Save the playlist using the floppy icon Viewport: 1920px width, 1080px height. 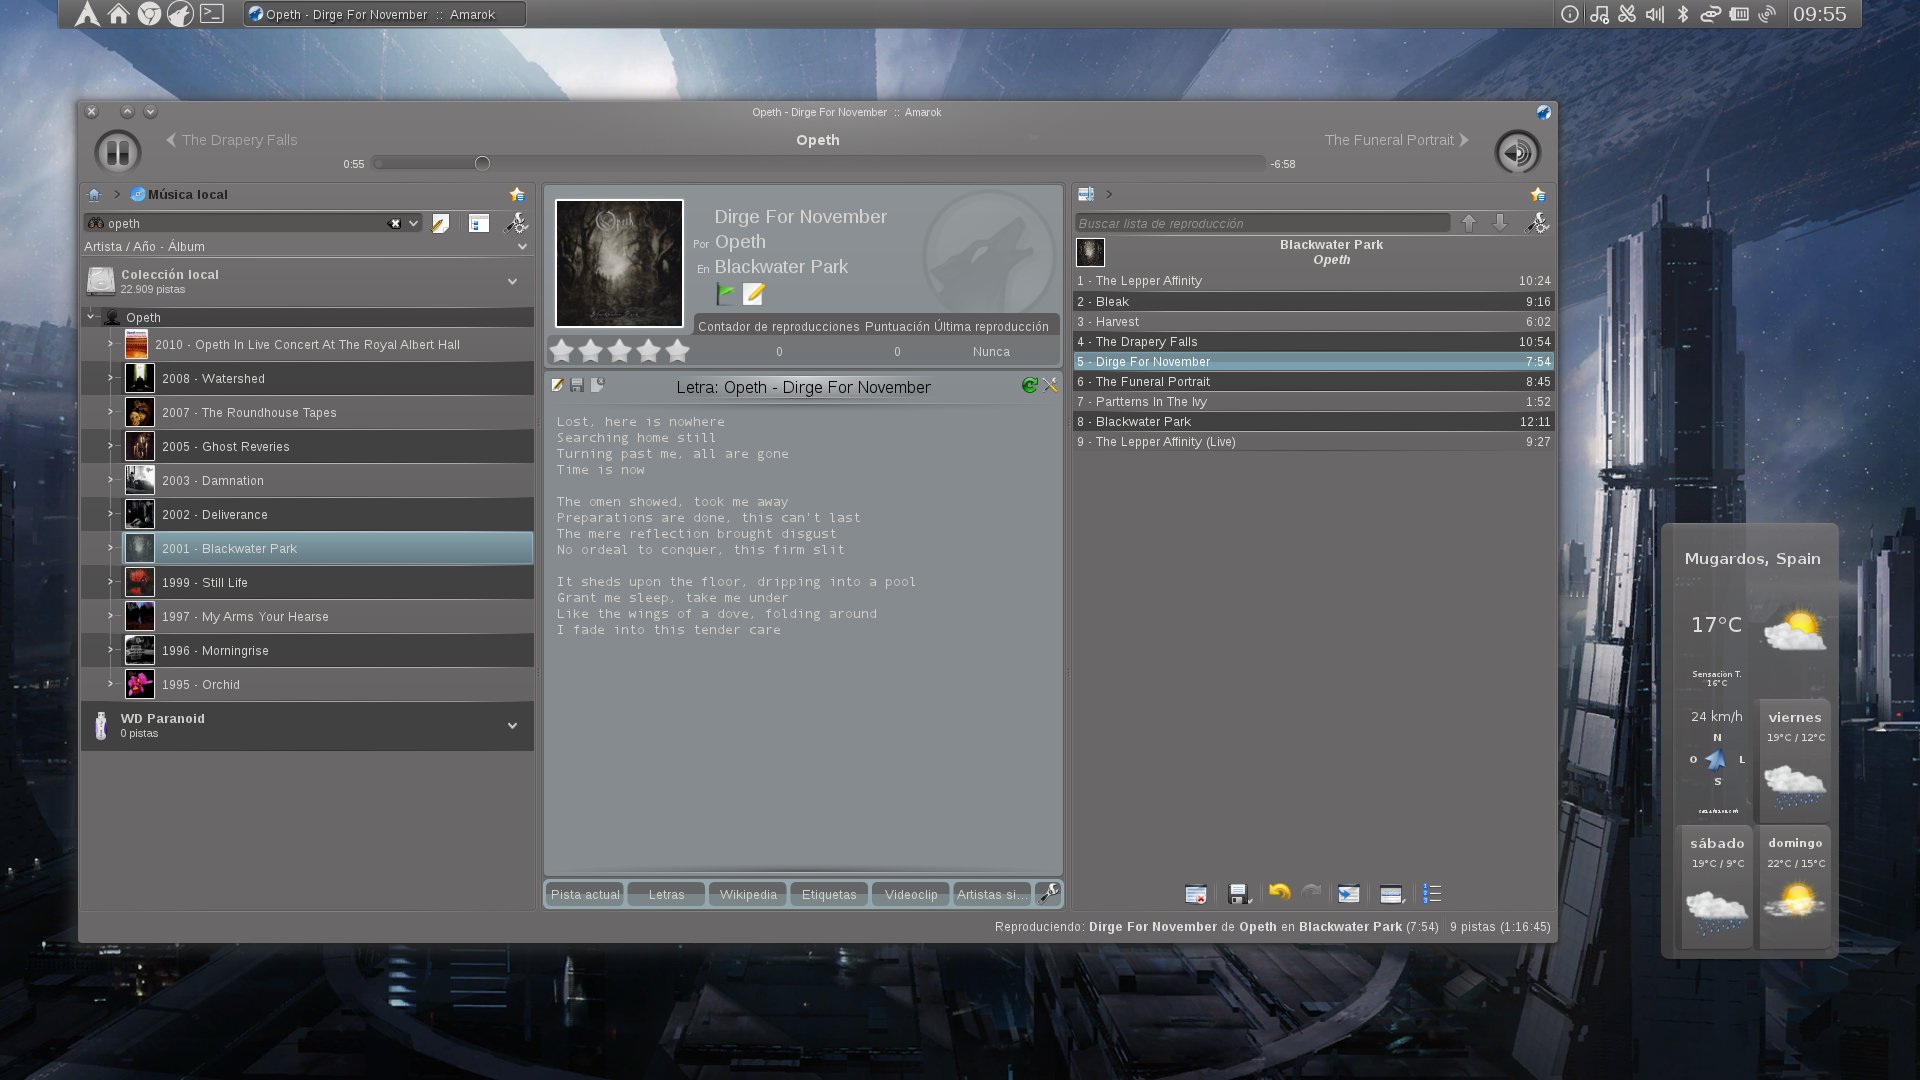[x=1239, y=894]
